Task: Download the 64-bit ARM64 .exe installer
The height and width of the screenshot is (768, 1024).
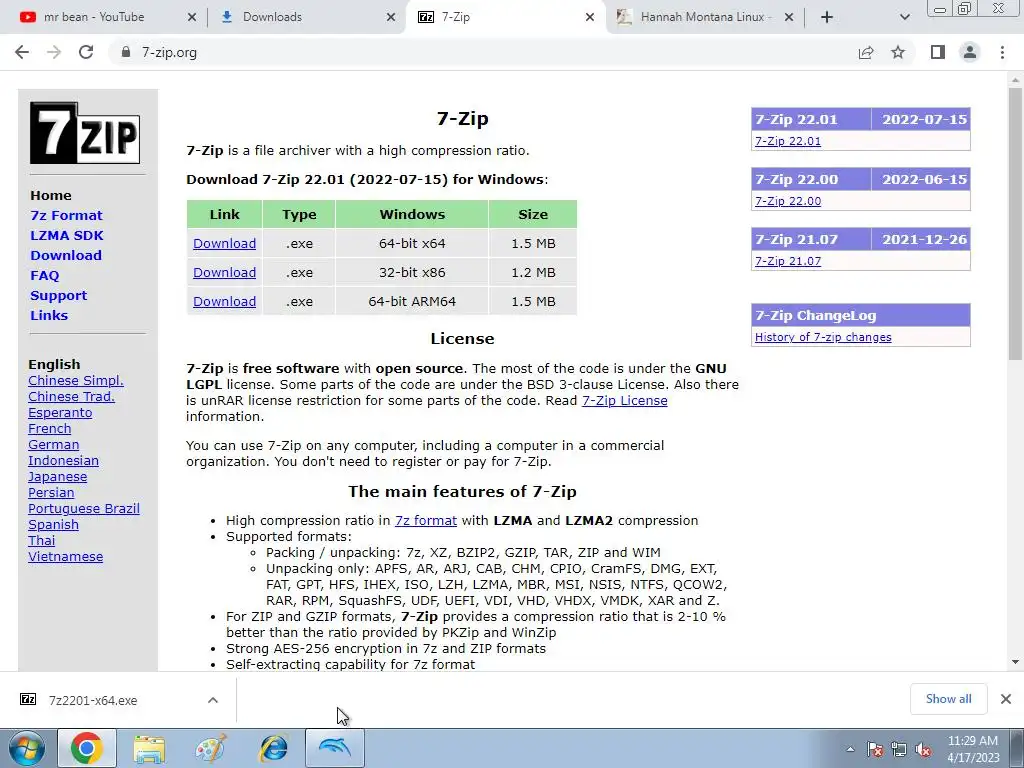Action: pyautogui.click(x=225, y=302)
